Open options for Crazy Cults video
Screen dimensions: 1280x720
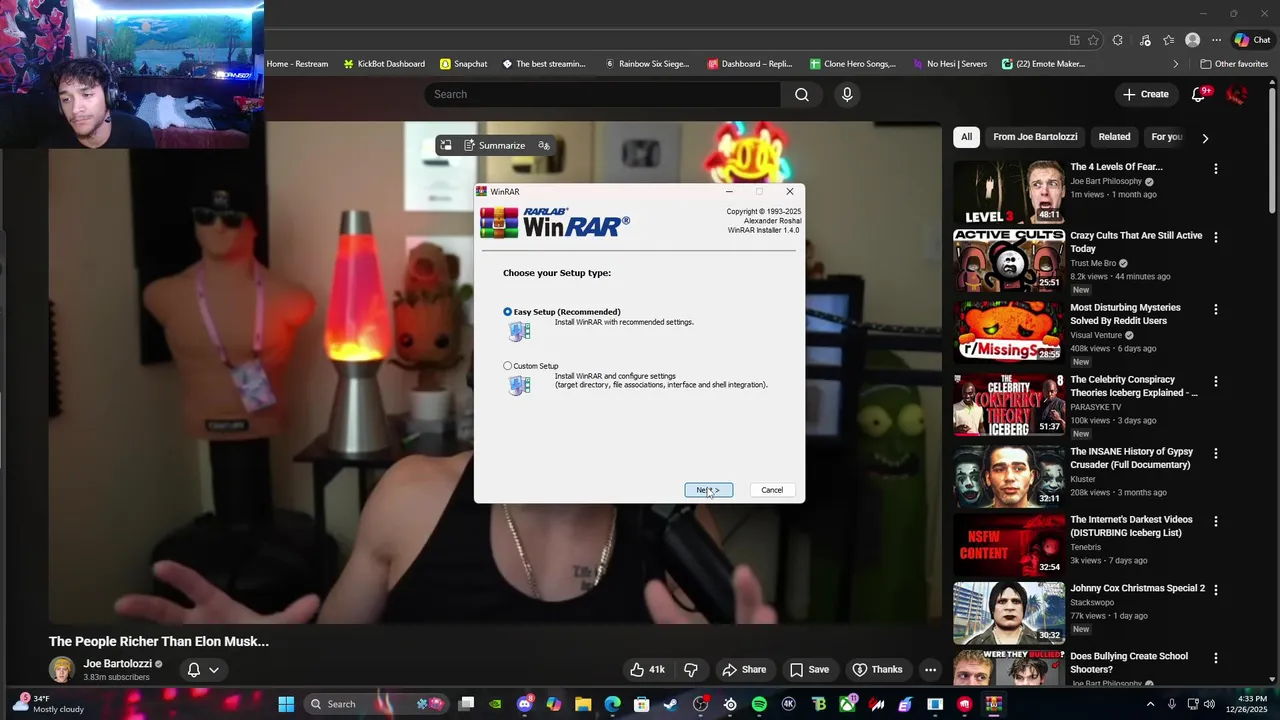pyautogui.click(x=1216, y=238)
